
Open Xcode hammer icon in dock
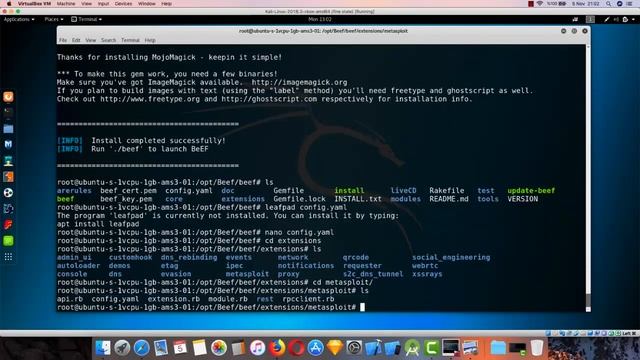(x=373, y=348)
